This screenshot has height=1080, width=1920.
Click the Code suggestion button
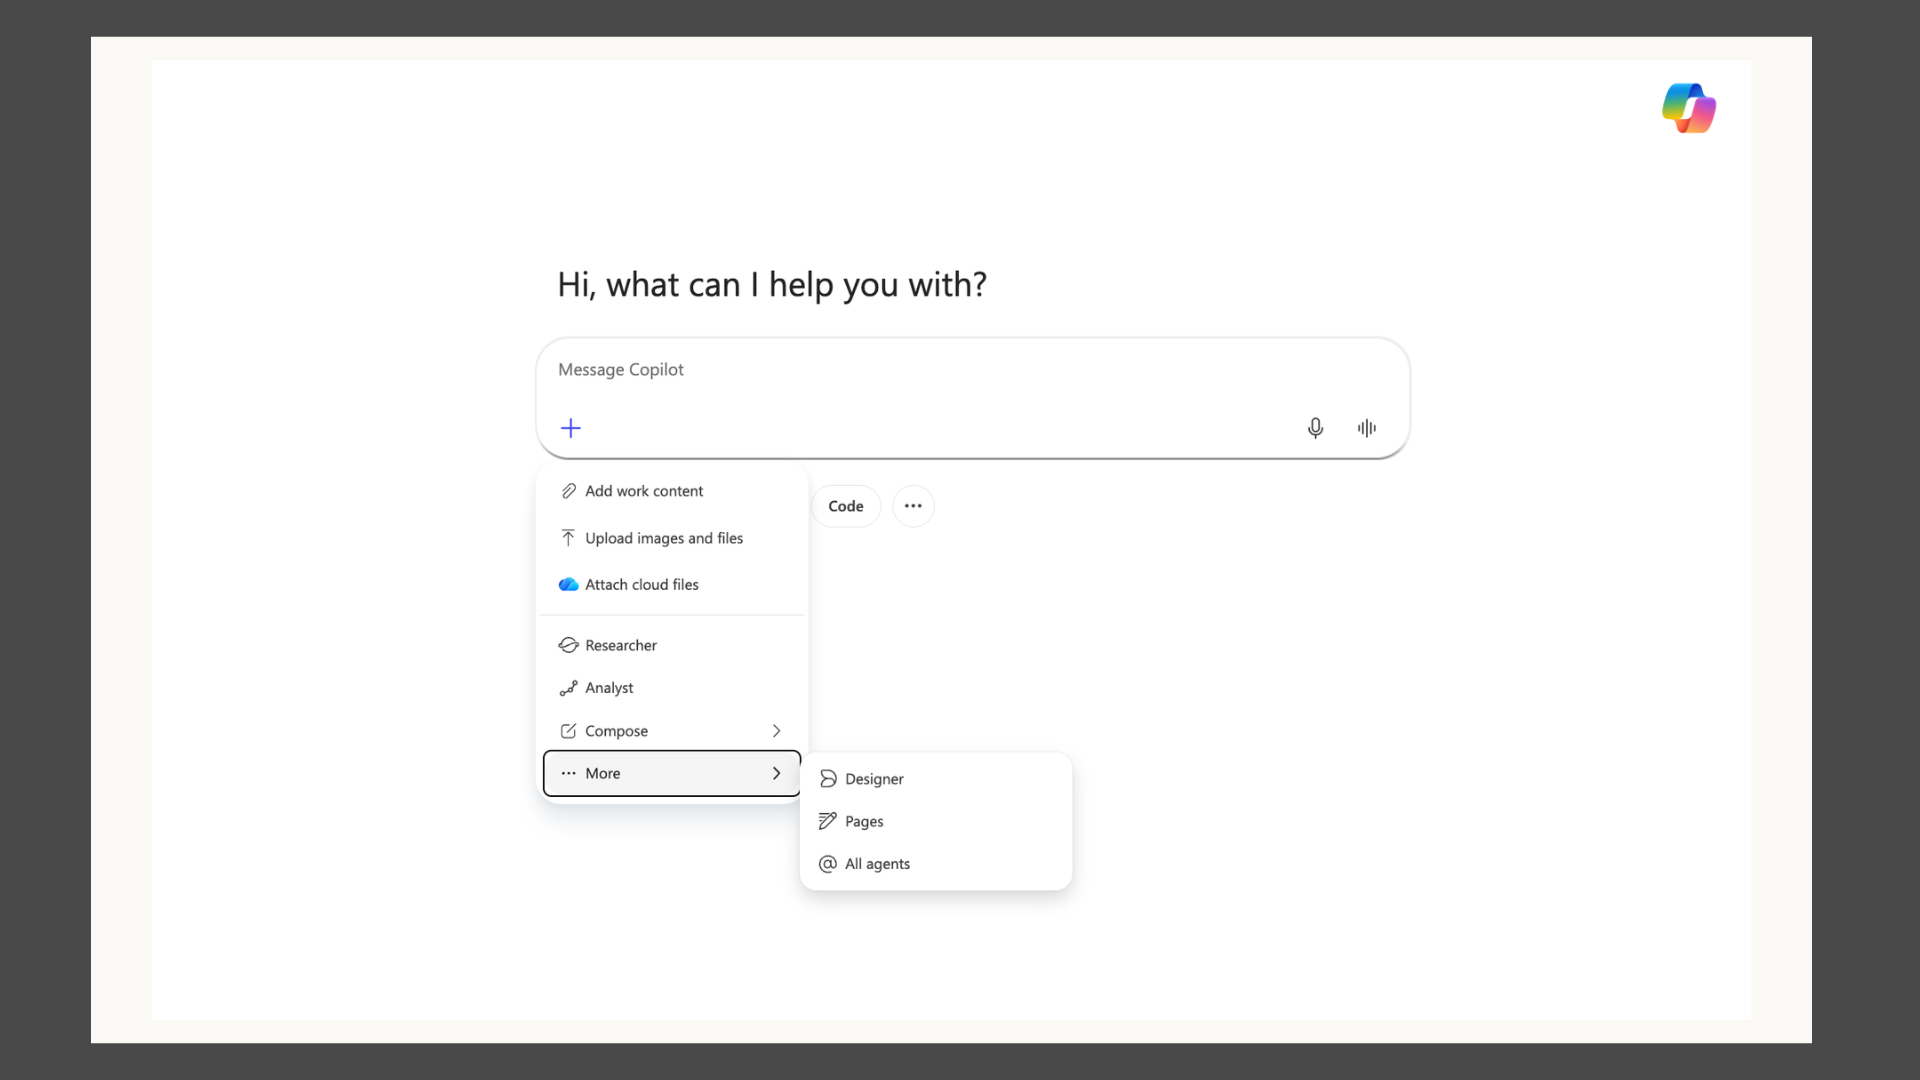tap(846, 506)
